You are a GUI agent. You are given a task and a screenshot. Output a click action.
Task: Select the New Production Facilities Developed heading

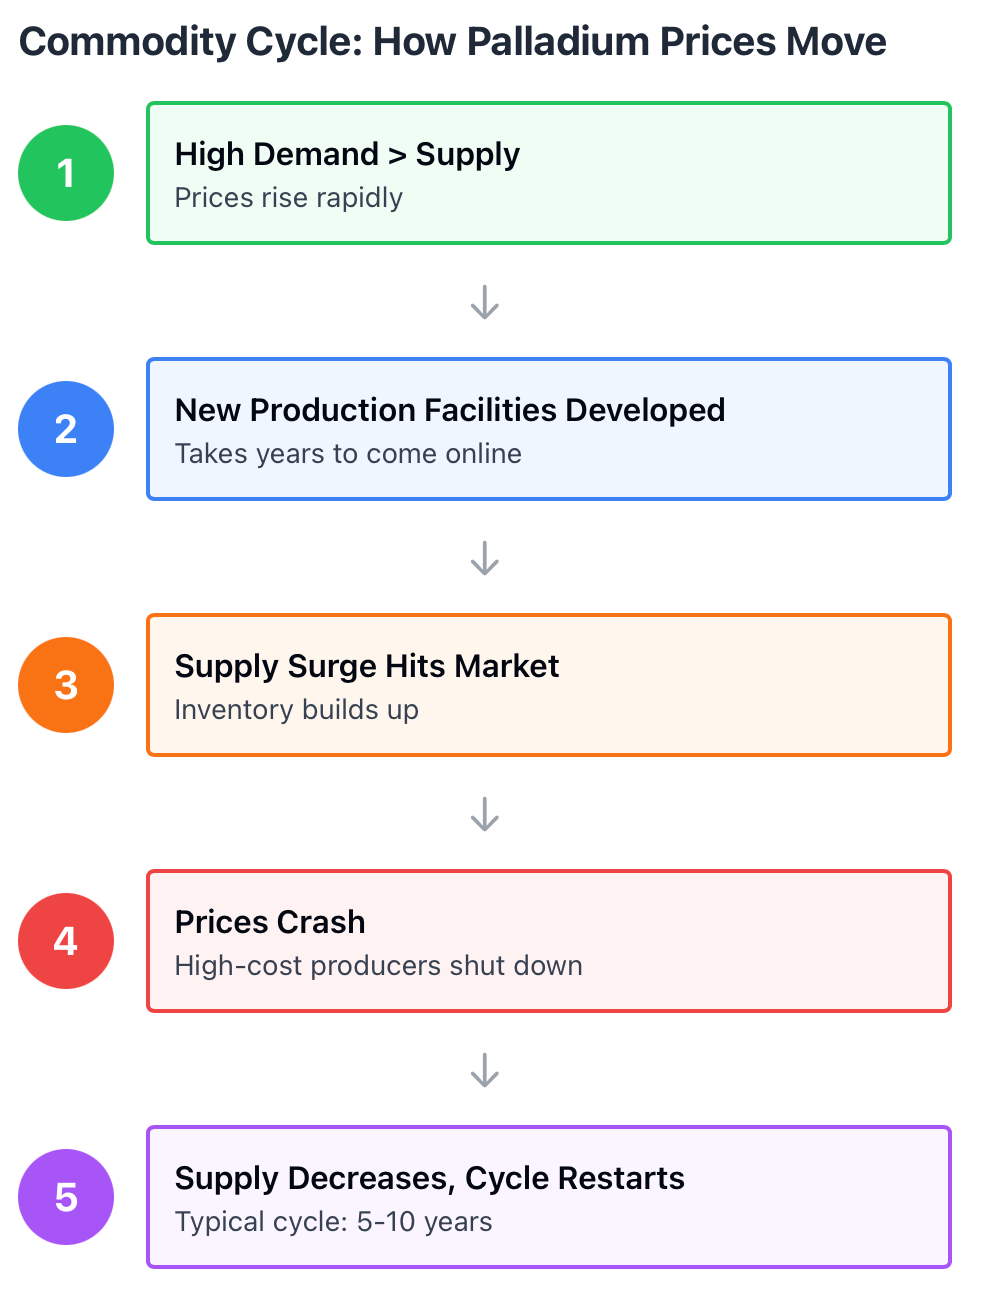pyautogui.click(x=450, y=410)
